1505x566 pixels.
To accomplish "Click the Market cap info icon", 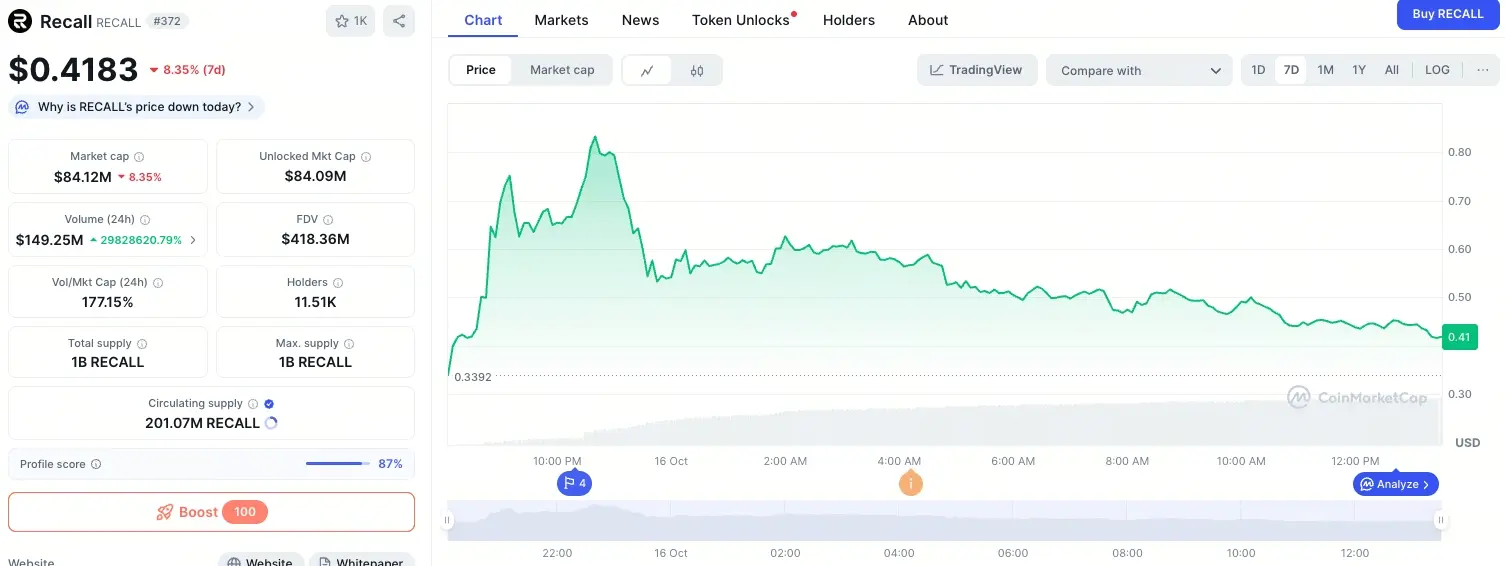I will [x=139, y=157].
